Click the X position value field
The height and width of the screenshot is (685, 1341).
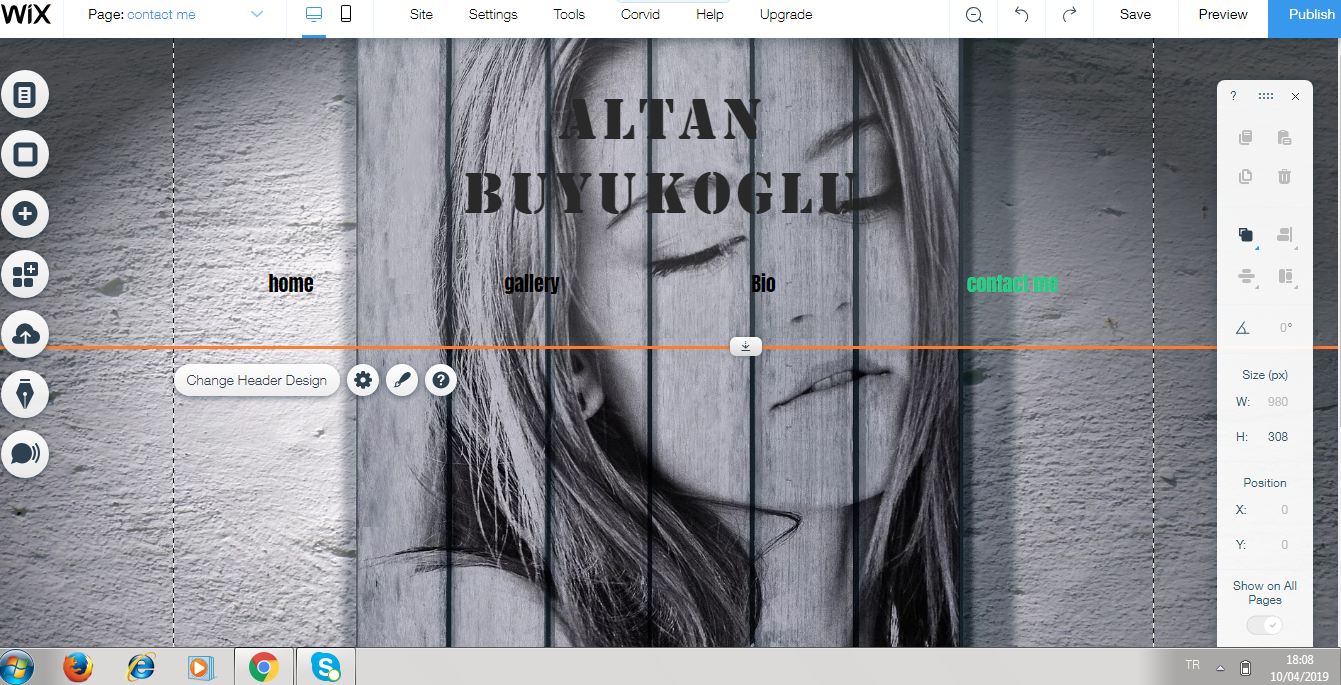[1284, 510]
